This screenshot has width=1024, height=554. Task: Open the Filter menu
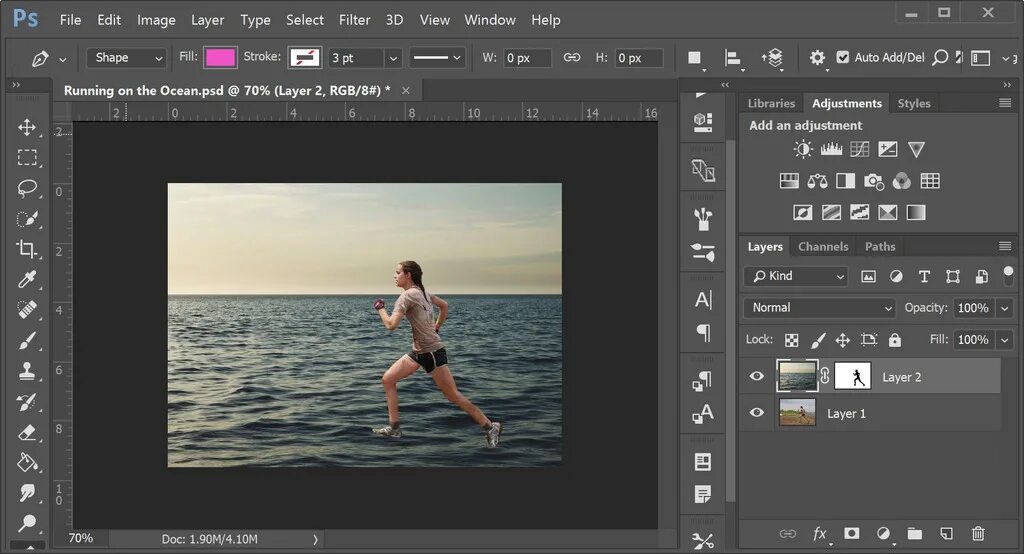pyautogui.click(x=354, y=20)
